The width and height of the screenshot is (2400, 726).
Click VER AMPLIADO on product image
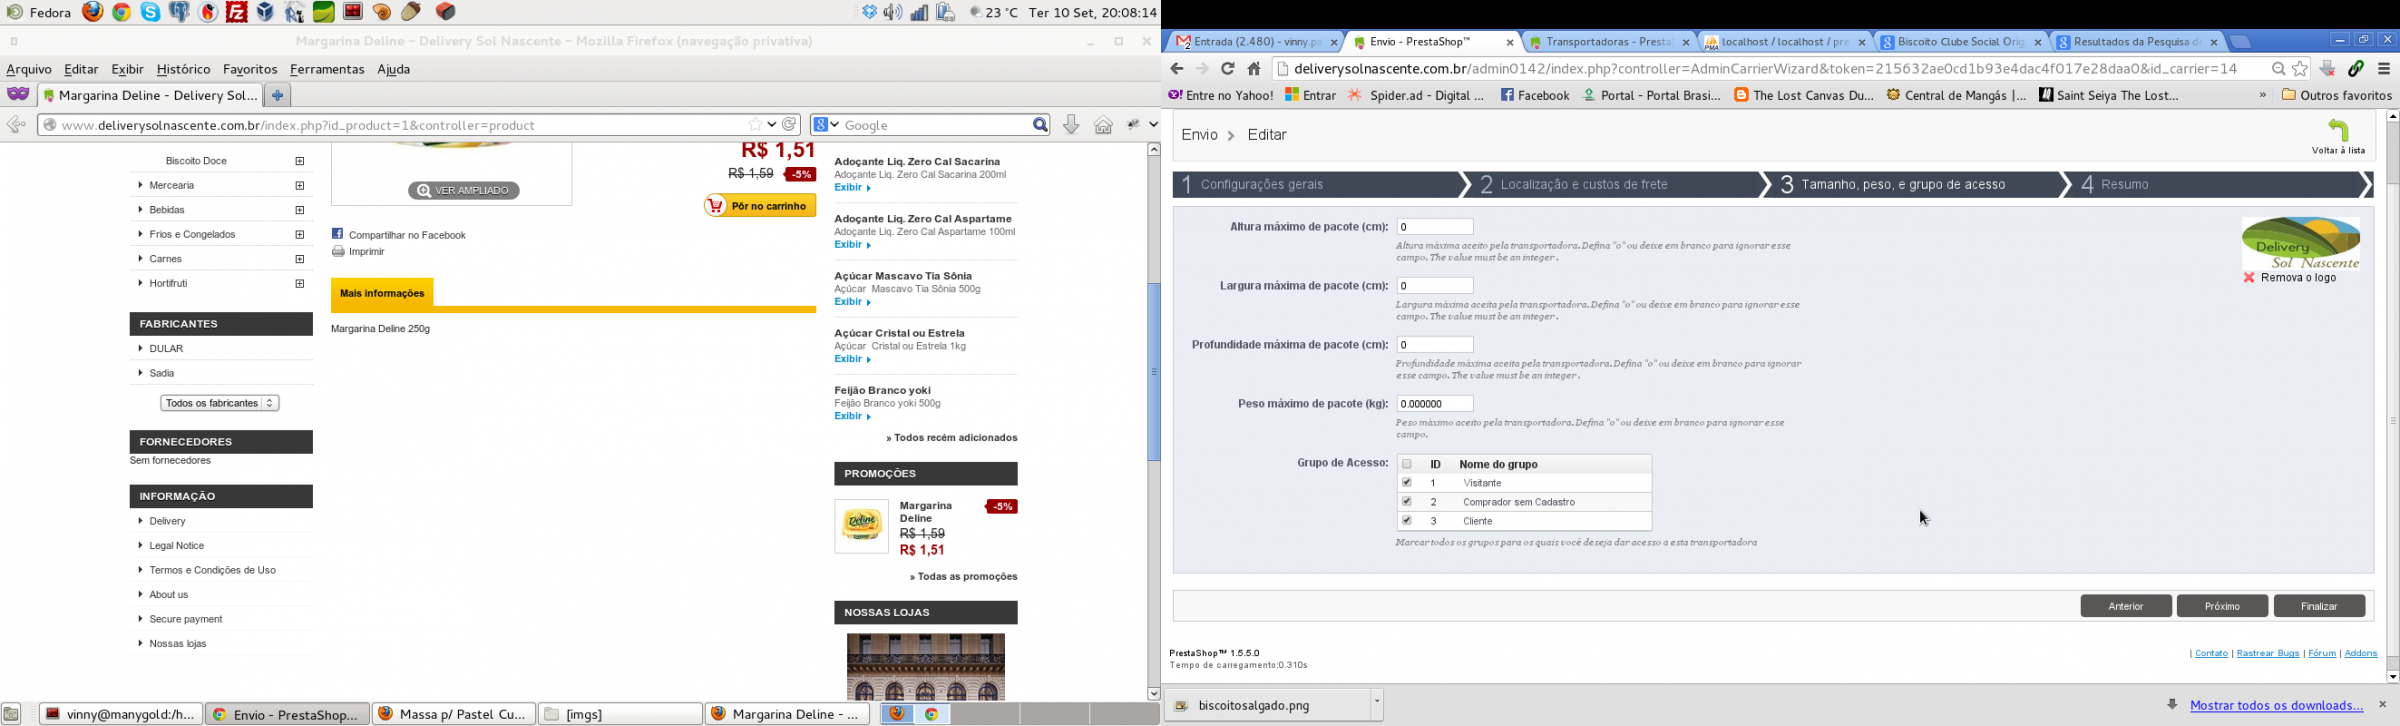[x=464, y=190]
